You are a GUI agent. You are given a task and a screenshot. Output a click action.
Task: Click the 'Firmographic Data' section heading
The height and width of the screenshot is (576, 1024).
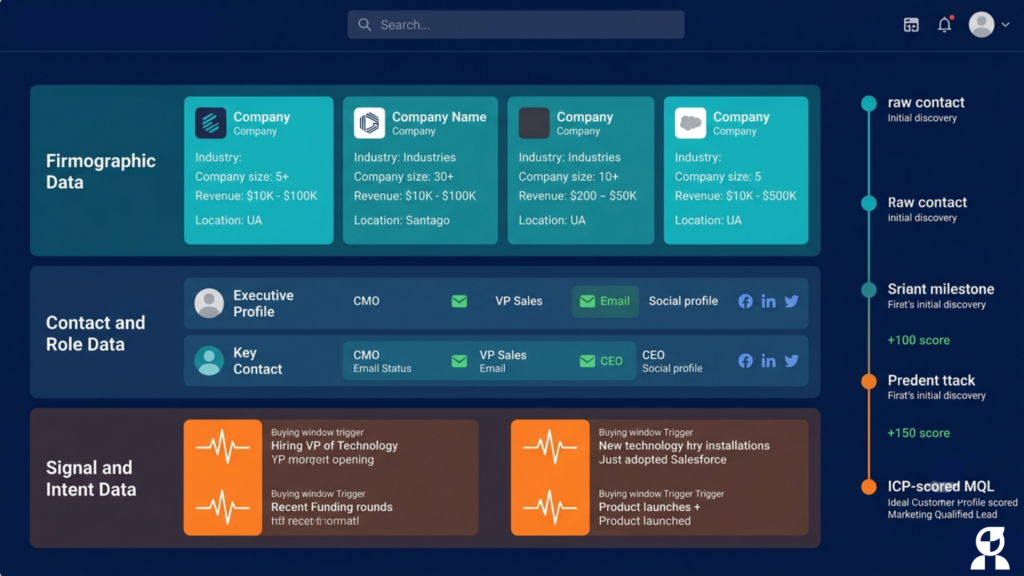[101, 171]
